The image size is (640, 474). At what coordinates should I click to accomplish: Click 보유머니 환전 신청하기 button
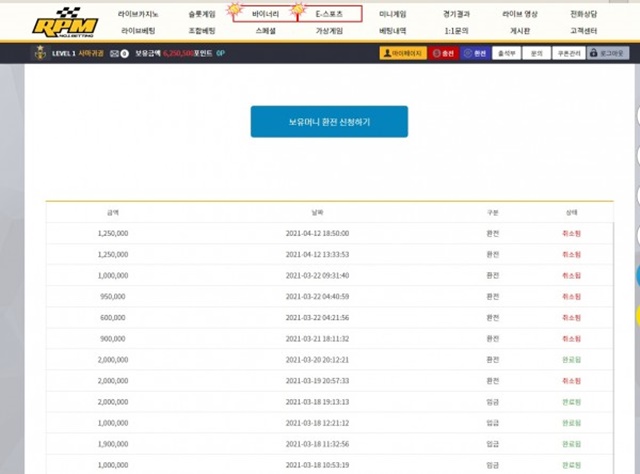point(329,122)
